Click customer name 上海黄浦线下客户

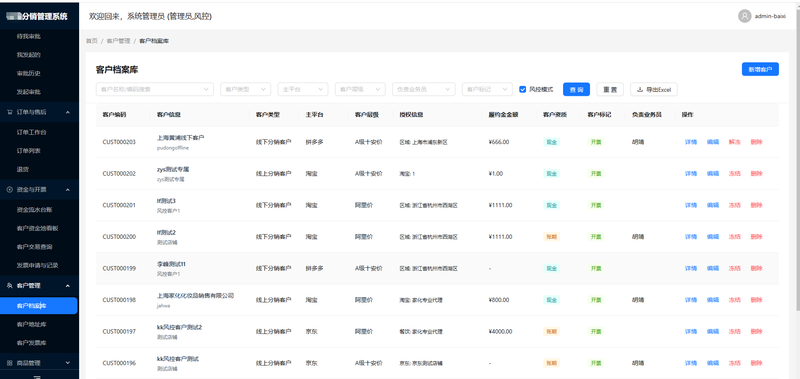tap(181, 138)
